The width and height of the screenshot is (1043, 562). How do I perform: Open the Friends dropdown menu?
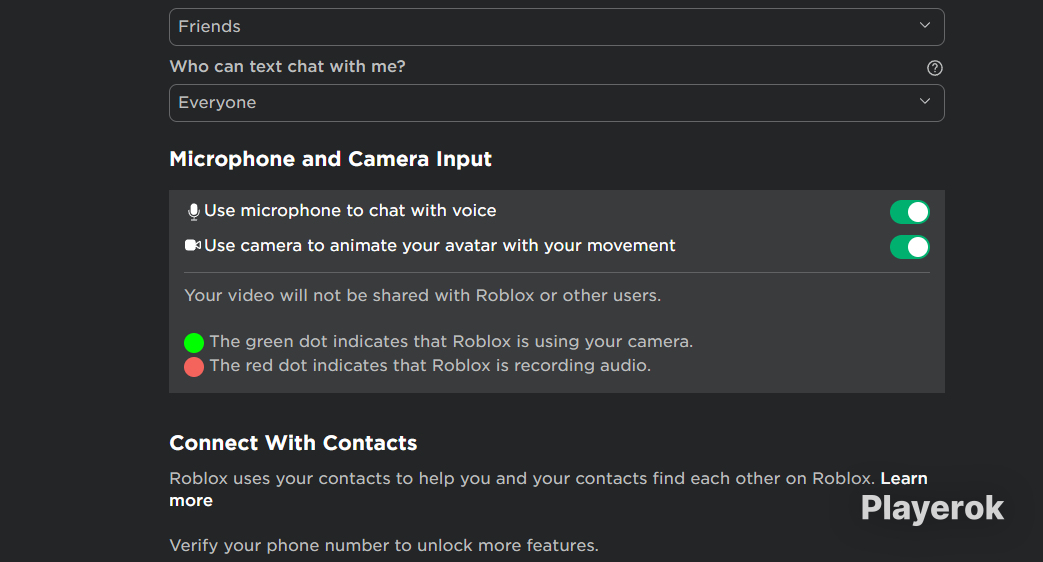tap(557, 27)
